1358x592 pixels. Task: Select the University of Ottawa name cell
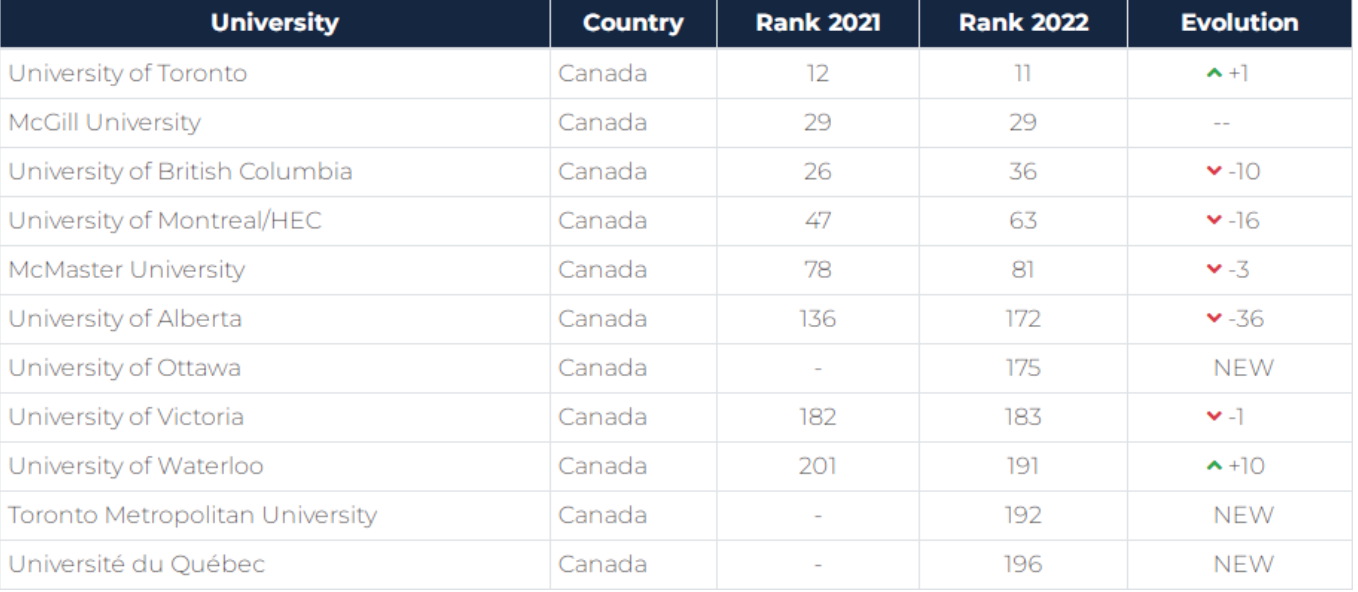[125, 368]
